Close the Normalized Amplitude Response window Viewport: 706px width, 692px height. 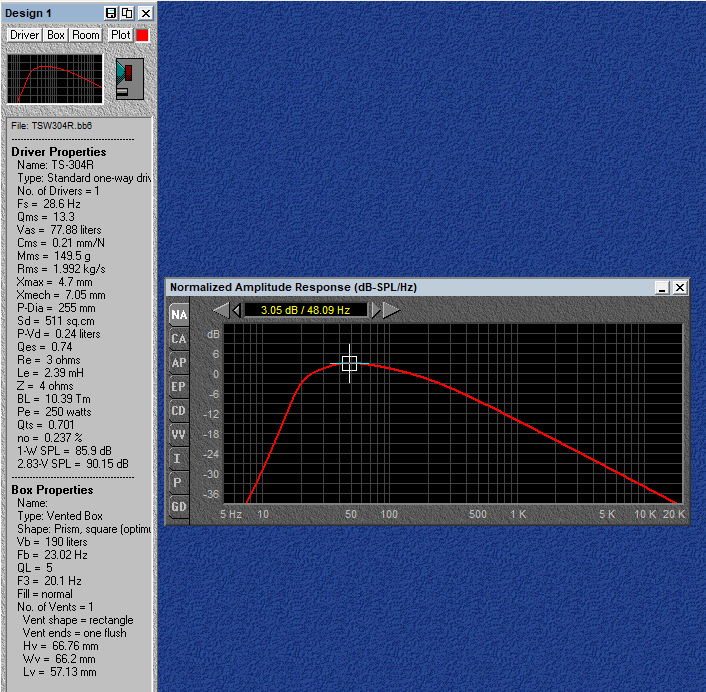[x=680, y=288]
